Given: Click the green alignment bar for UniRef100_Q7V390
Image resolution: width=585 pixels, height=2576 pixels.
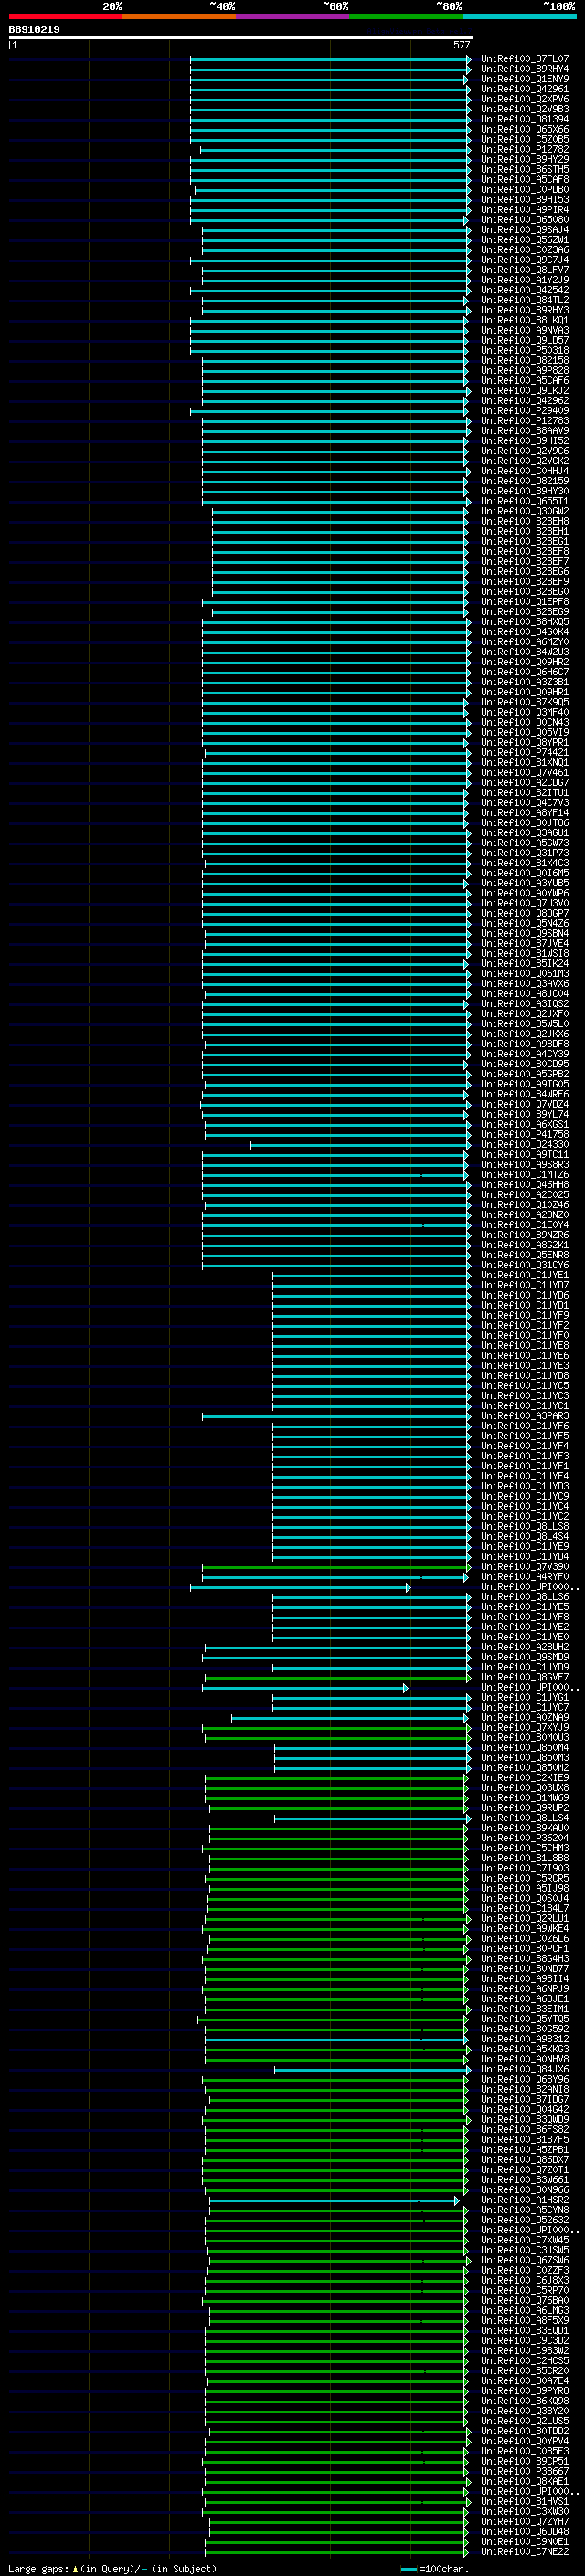Looking at the screenshot, I should coord(336,1567).
